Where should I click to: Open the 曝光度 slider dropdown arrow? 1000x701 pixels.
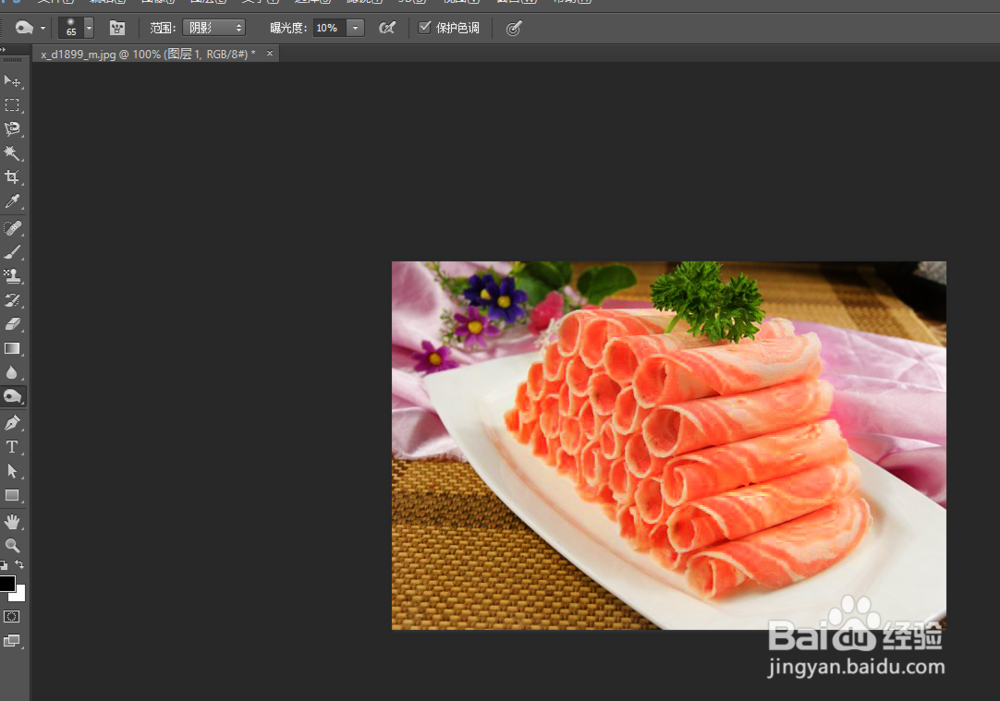click(355, 28)
